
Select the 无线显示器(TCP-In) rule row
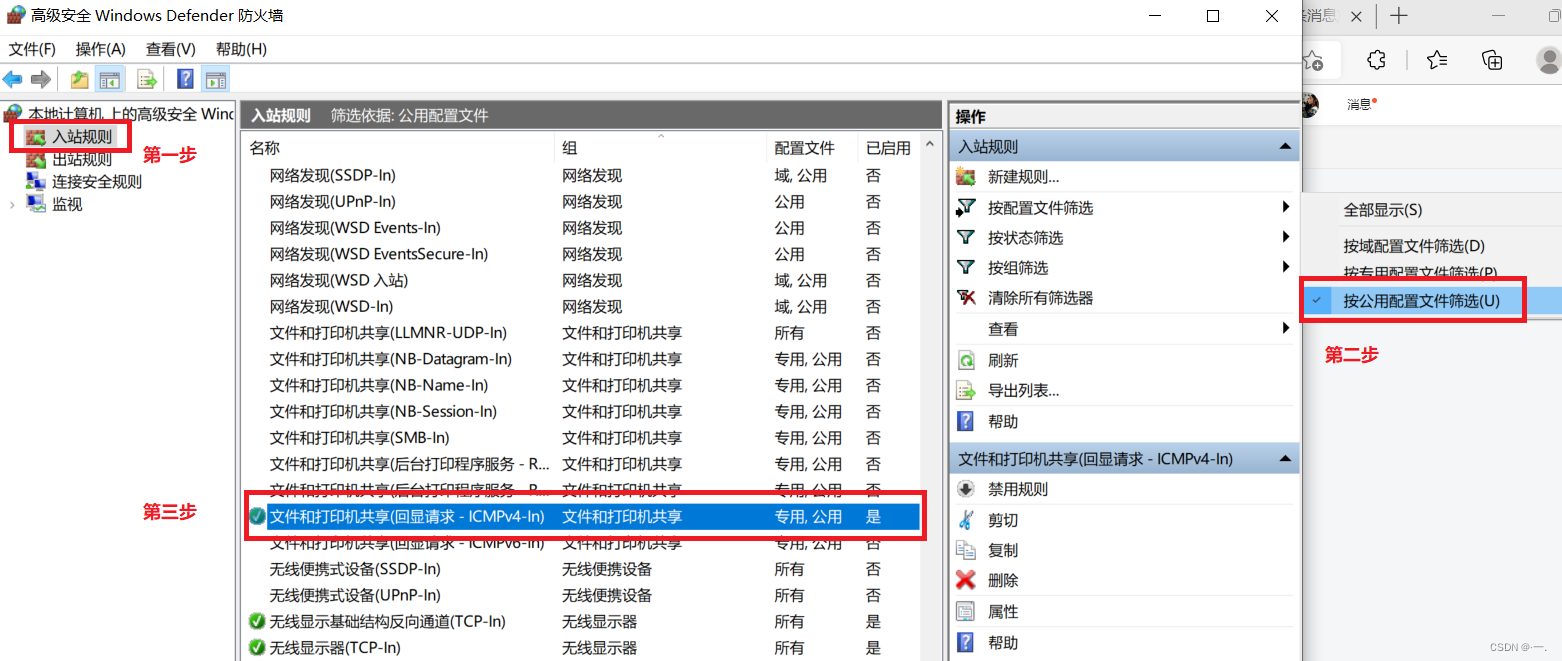tap(582, 648)
